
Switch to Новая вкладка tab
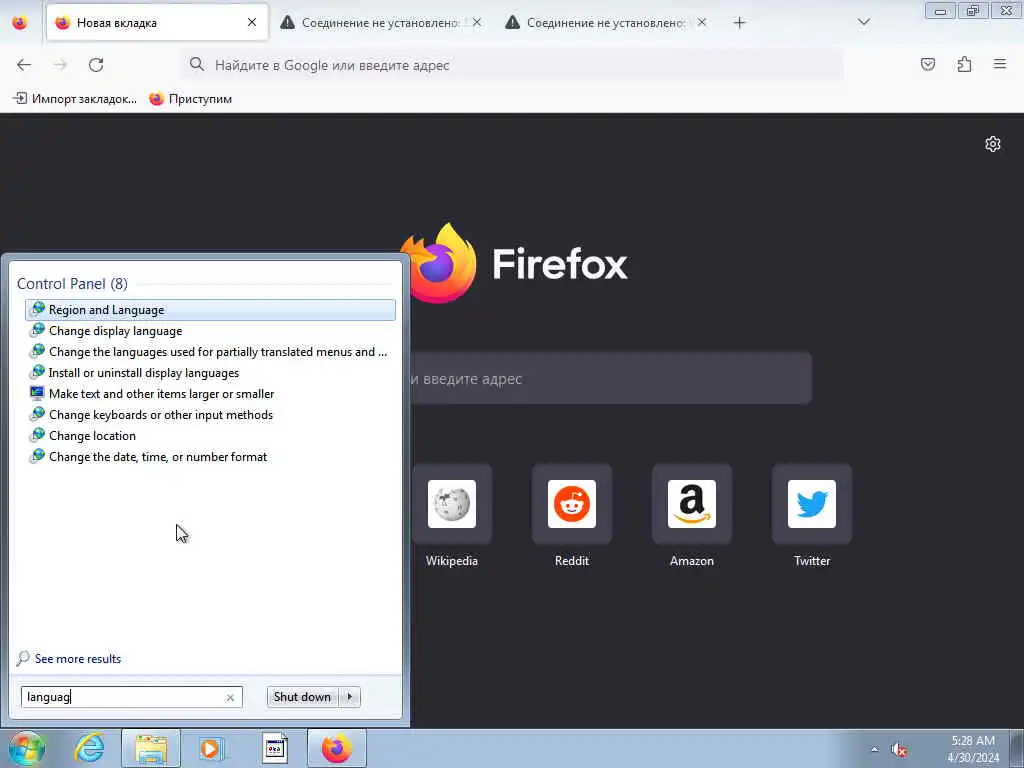click(157, 23)
